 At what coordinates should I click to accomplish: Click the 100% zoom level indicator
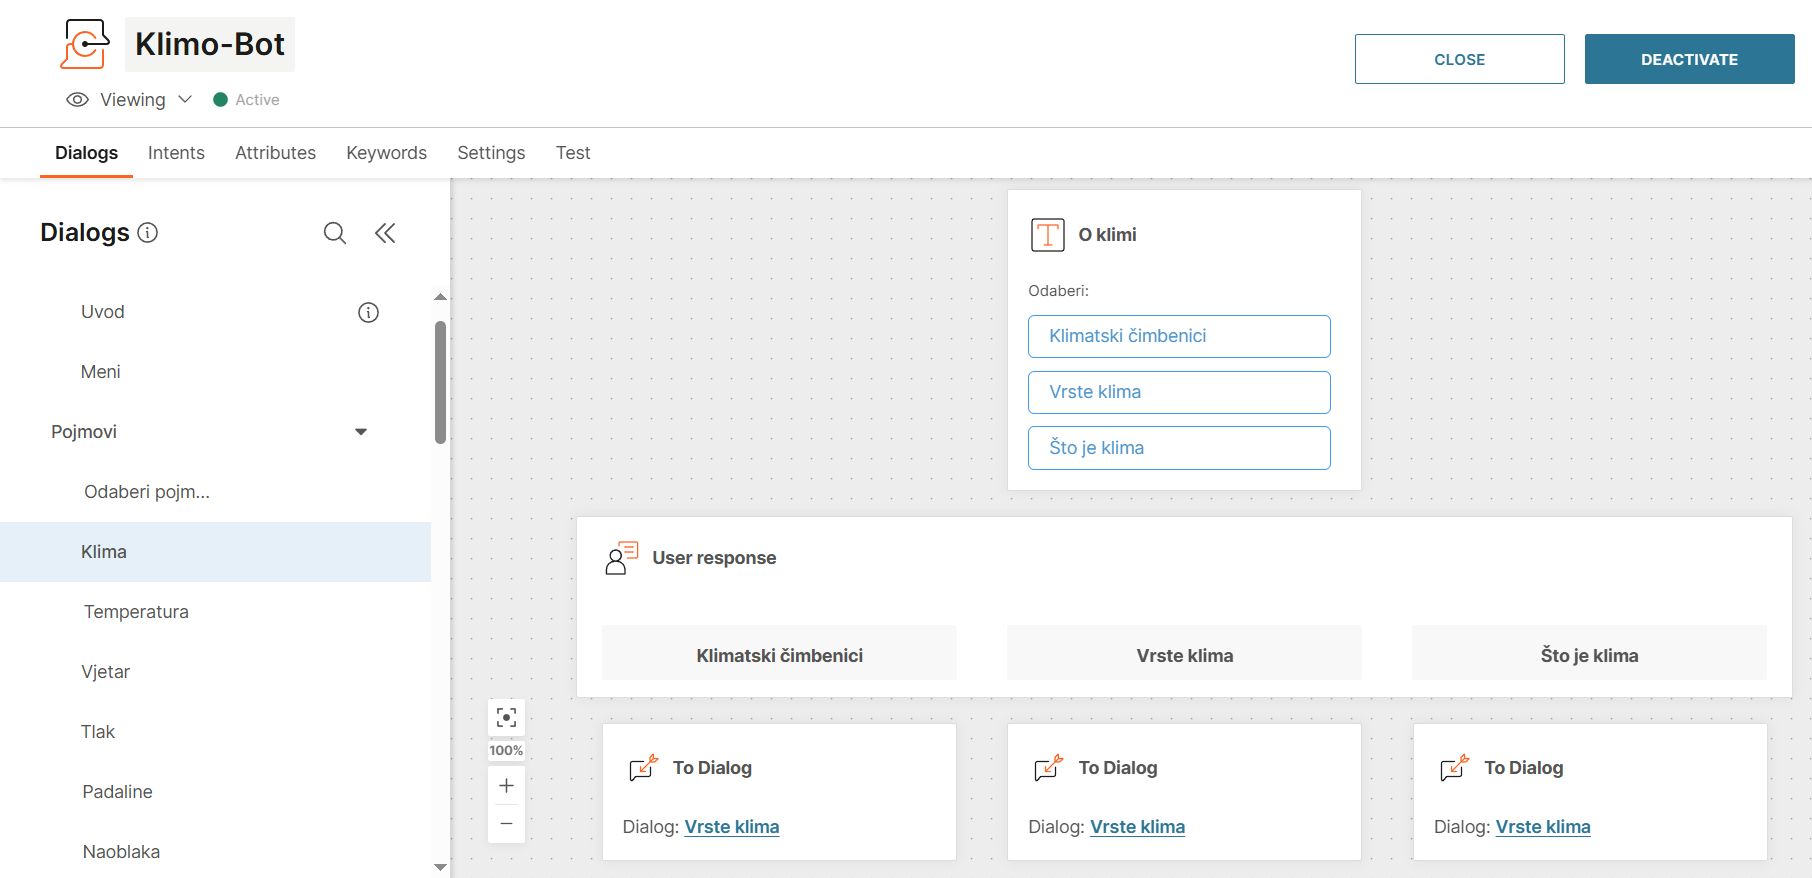coord(506,751)
